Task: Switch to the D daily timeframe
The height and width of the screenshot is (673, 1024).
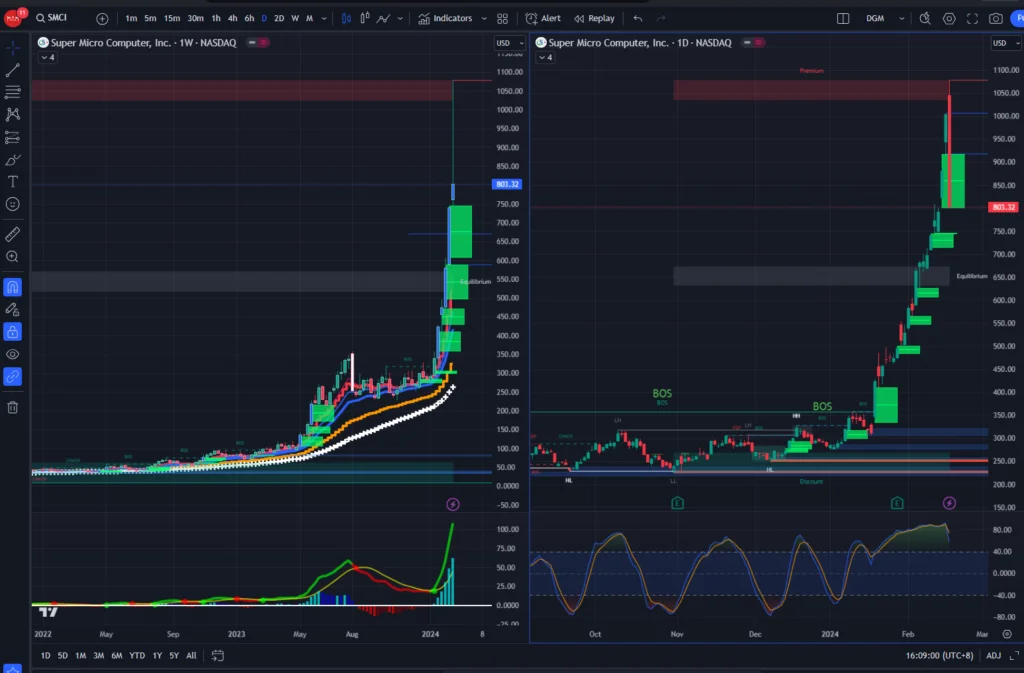Action: [264, 18]
